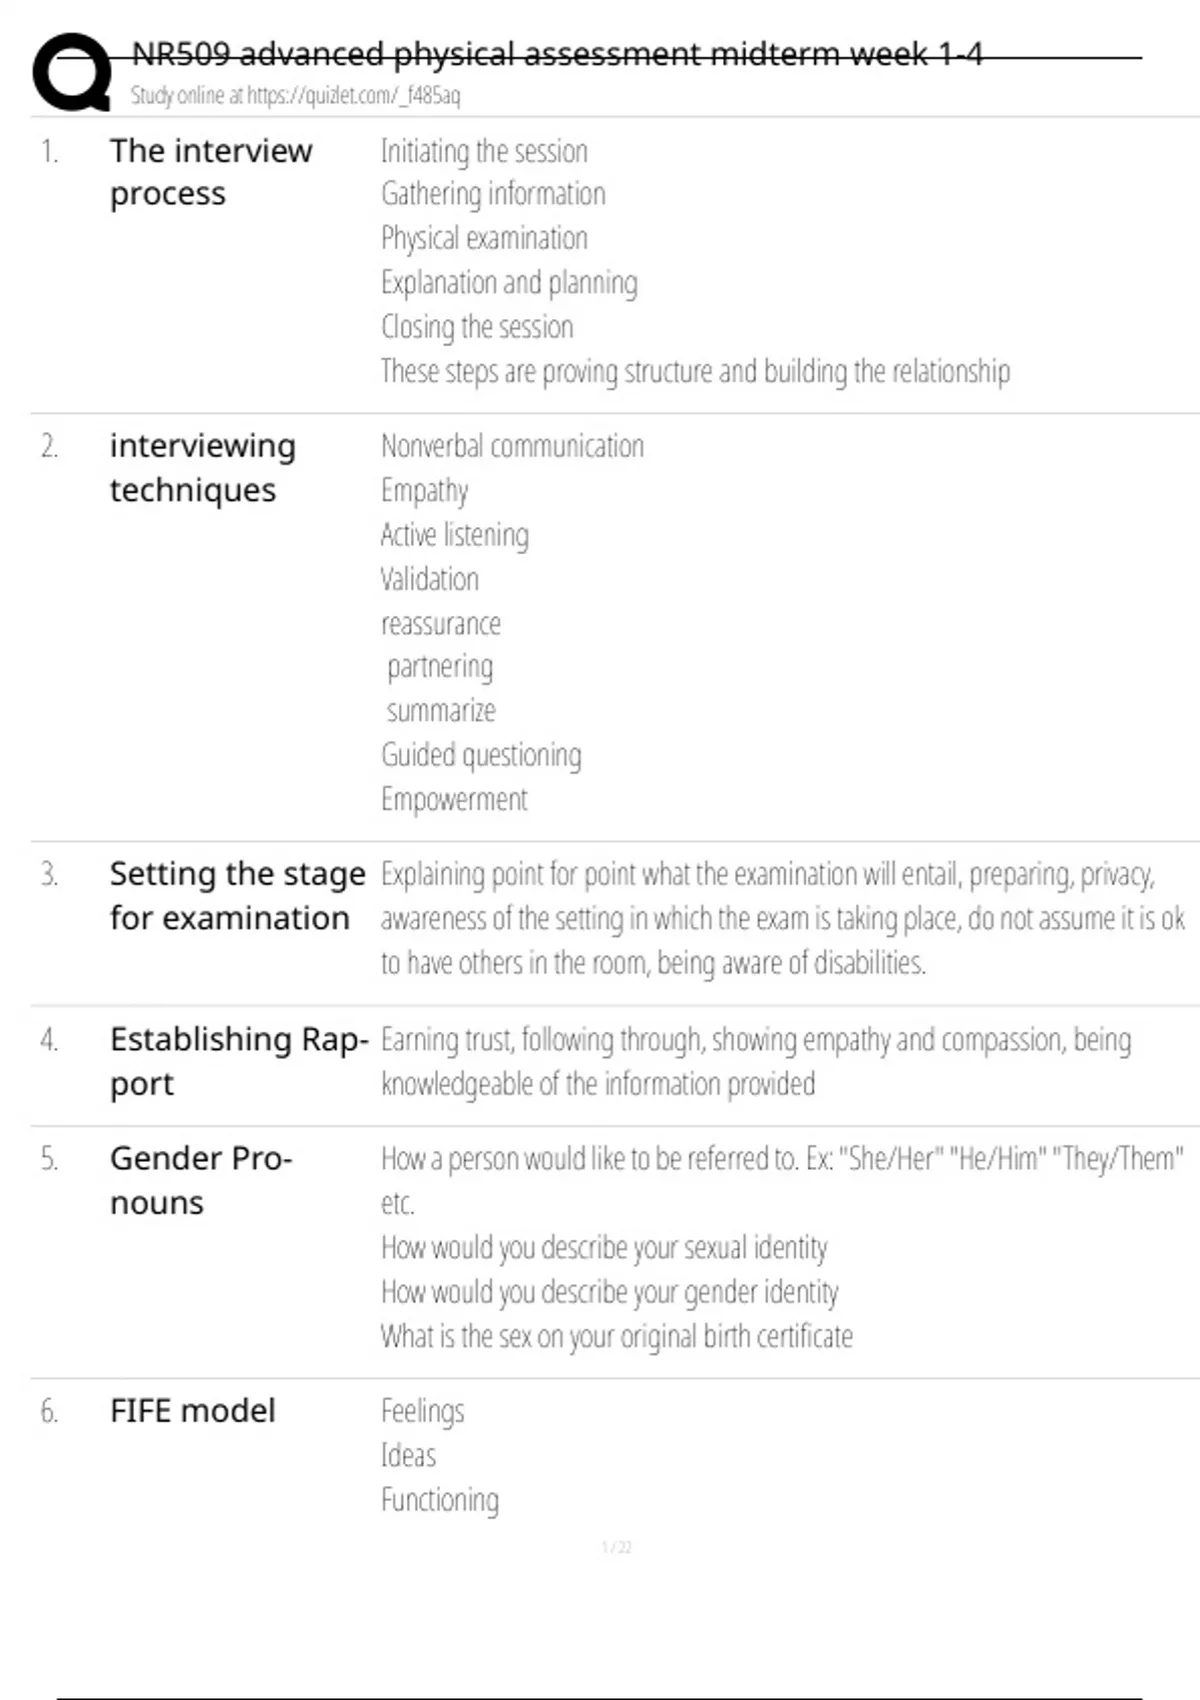Click the 'Guided questioning' line
Image resolution: width=1200 pixels, height=1700 pixels.
tap(481, 755)
